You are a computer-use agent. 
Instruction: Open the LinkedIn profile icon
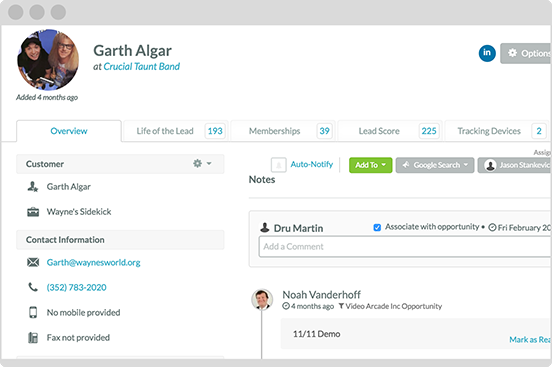click(487, 53)
